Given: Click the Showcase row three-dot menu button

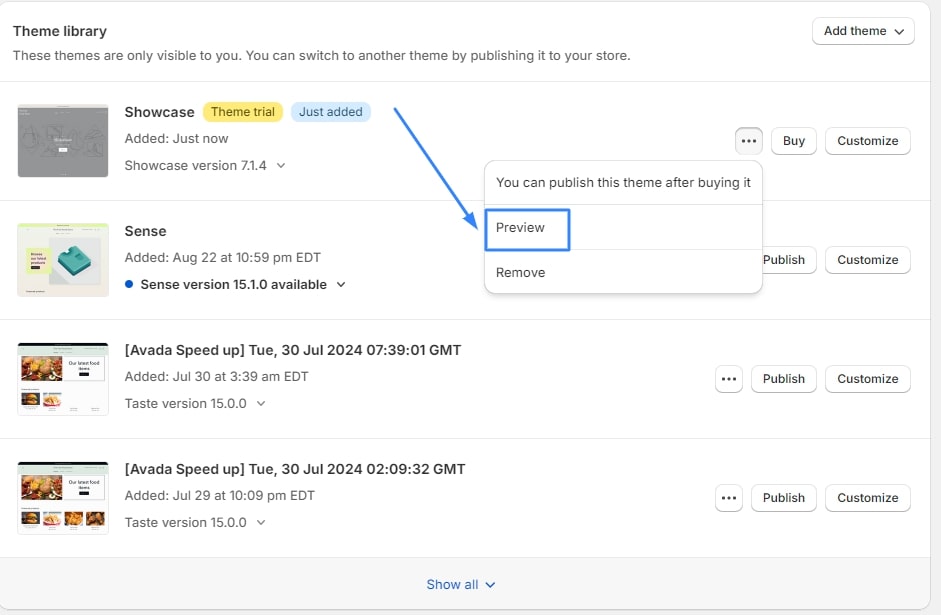Looking at the screenshot, I should (x=748, y=141).
